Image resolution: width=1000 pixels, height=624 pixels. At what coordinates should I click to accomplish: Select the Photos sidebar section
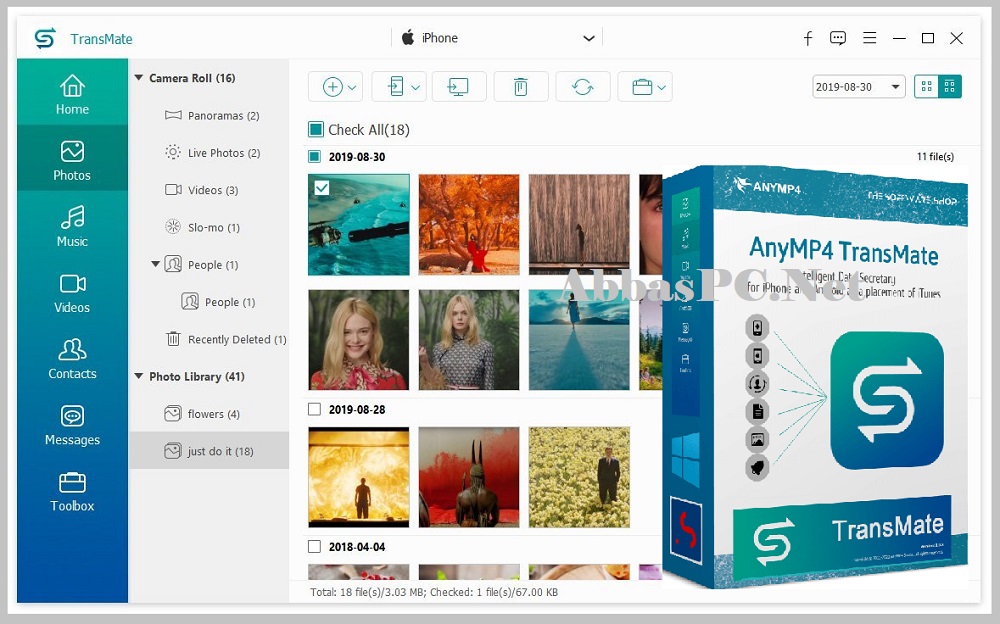pos(72,159)
